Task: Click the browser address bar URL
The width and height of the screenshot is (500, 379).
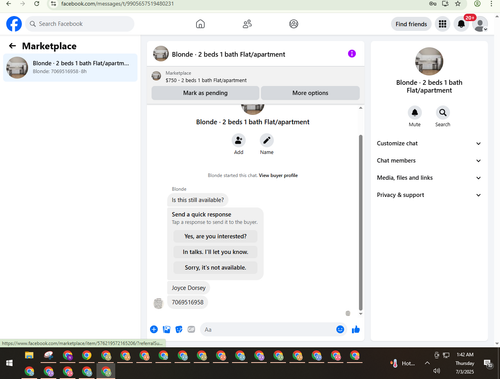Action: pyautogui.click(x=117, y=4)
